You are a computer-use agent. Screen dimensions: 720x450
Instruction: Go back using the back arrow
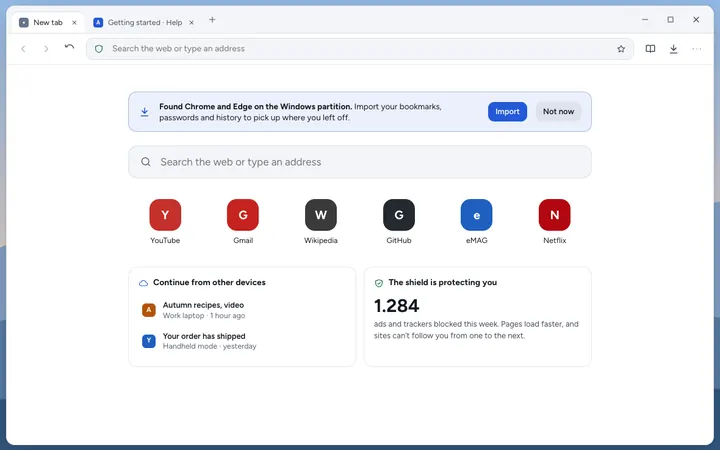pos(23,49)
